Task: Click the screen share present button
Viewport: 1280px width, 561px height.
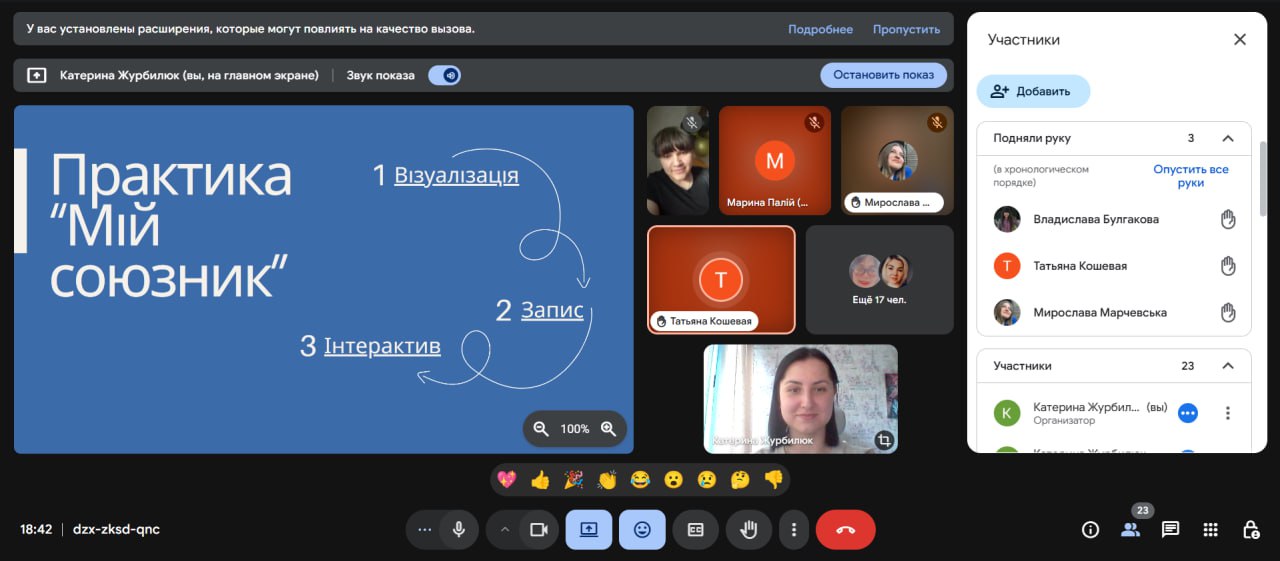Action: coord(589,530)
